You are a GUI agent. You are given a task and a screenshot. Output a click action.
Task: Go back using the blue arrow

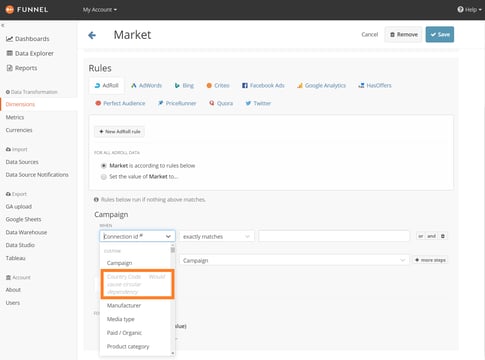point(92,35)
